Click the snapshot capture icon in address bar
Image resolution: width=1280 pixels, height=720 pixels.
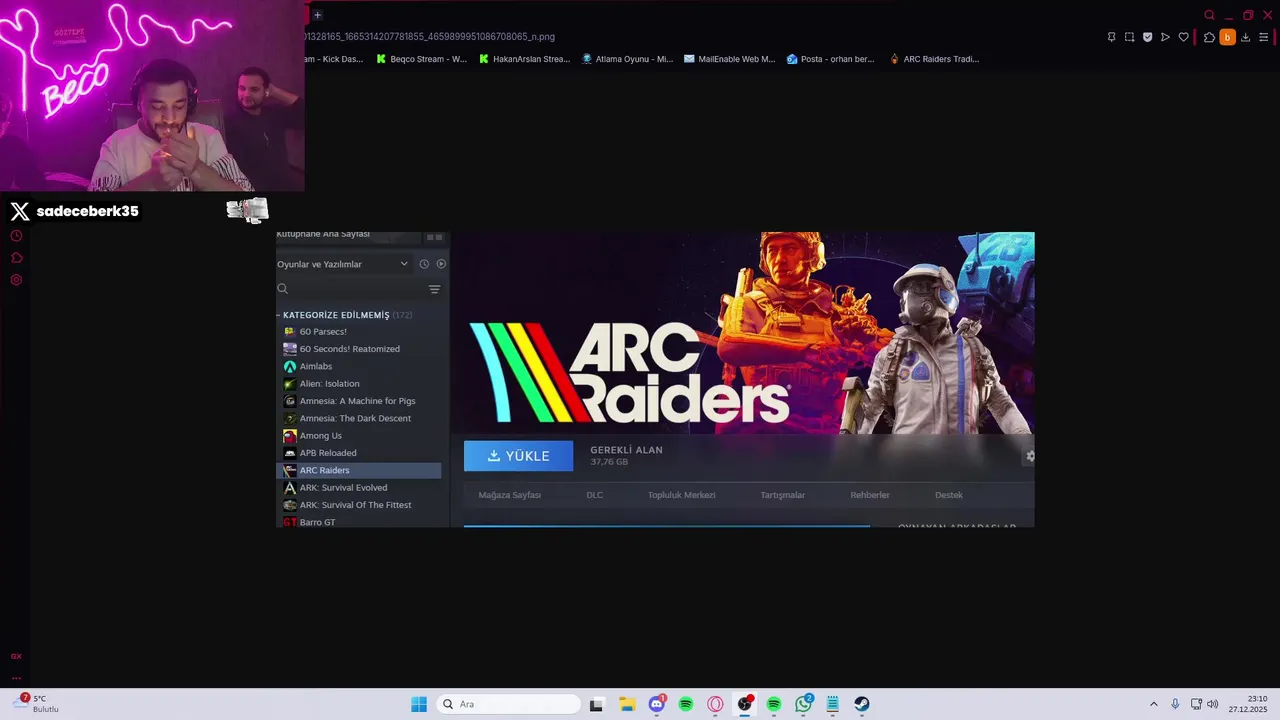(x=1129, y=37)
